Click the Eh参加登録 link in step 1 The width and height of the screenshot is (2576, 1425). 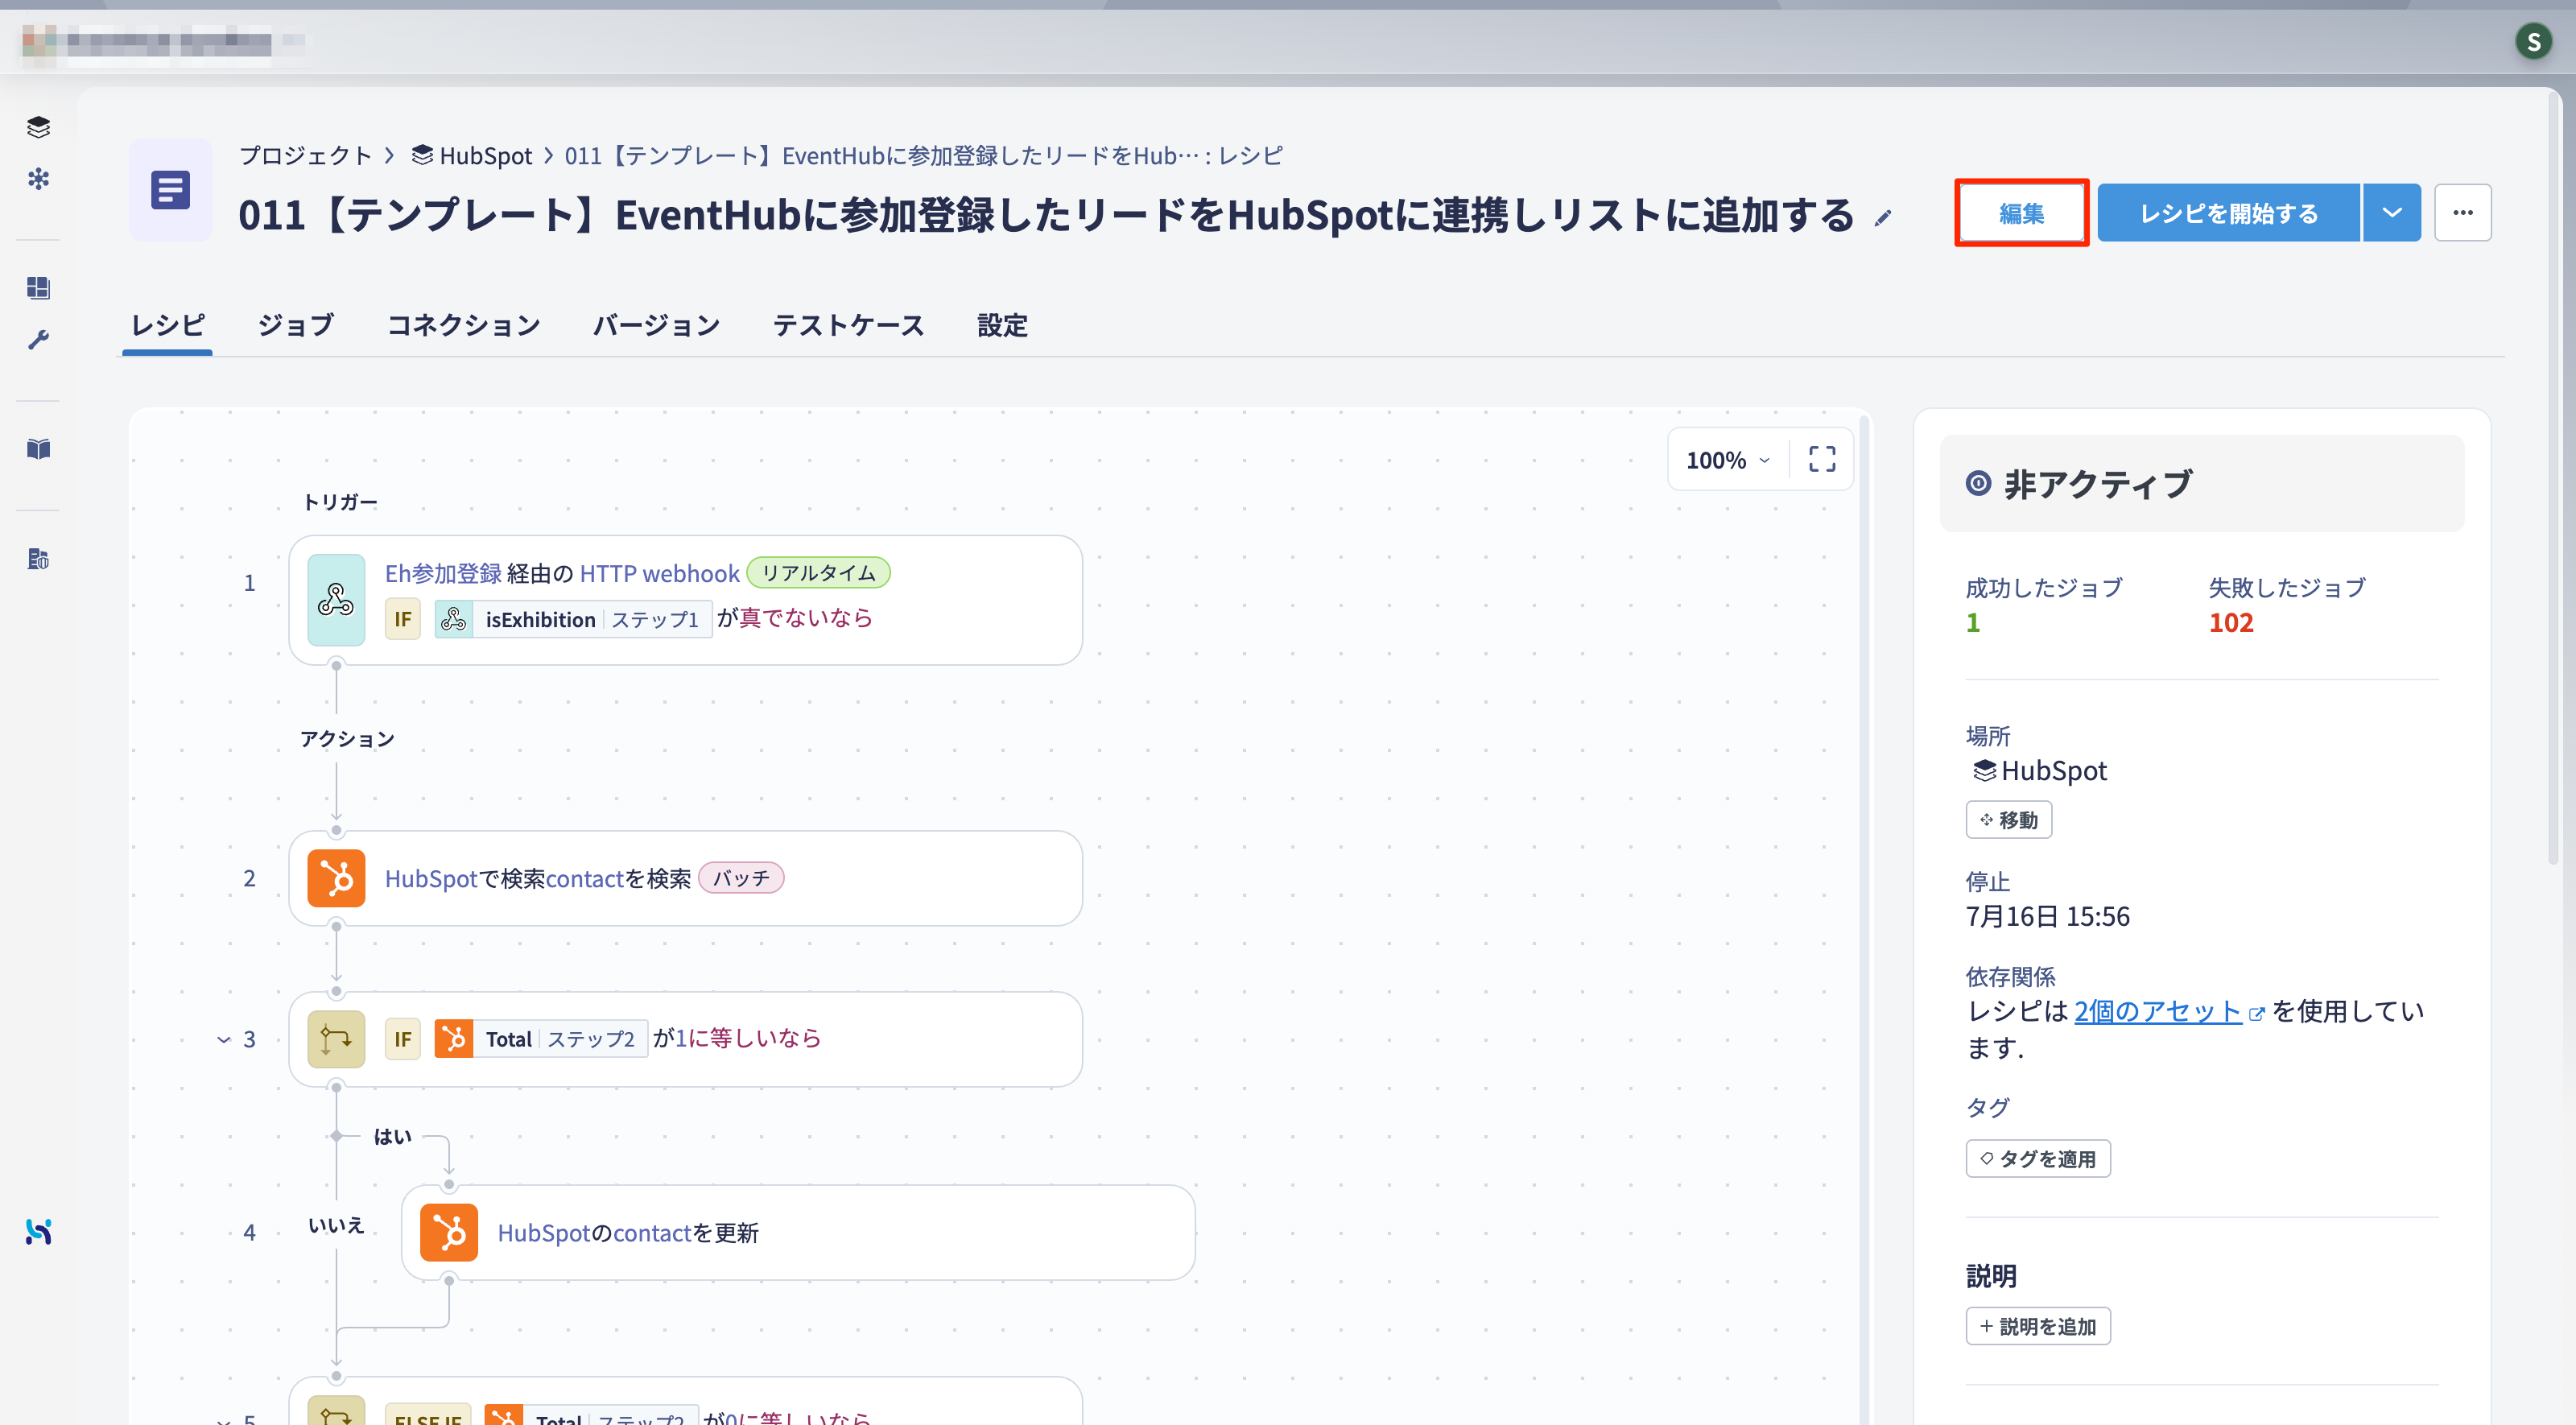point(443,573)
